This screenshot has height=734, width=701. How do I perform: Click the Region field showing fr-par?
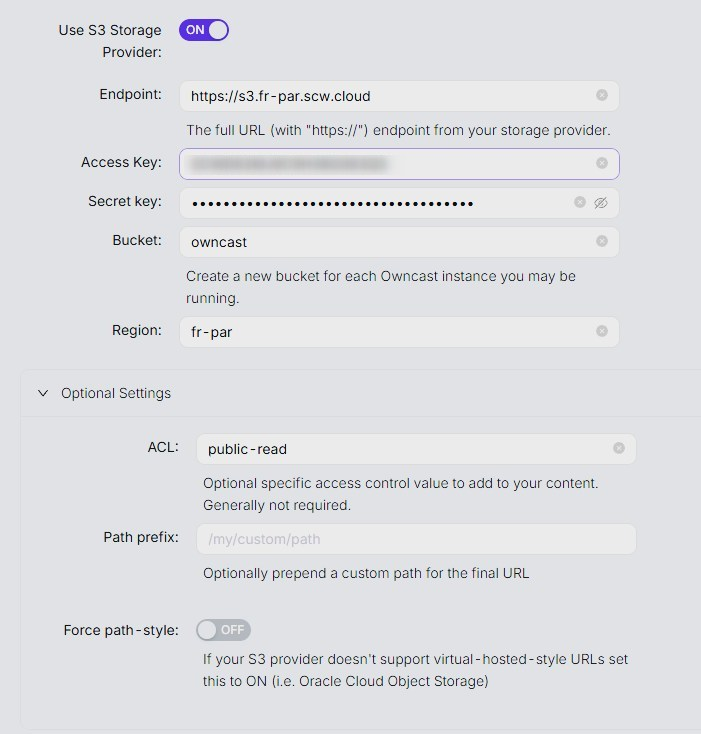click(x=385, y=331)
